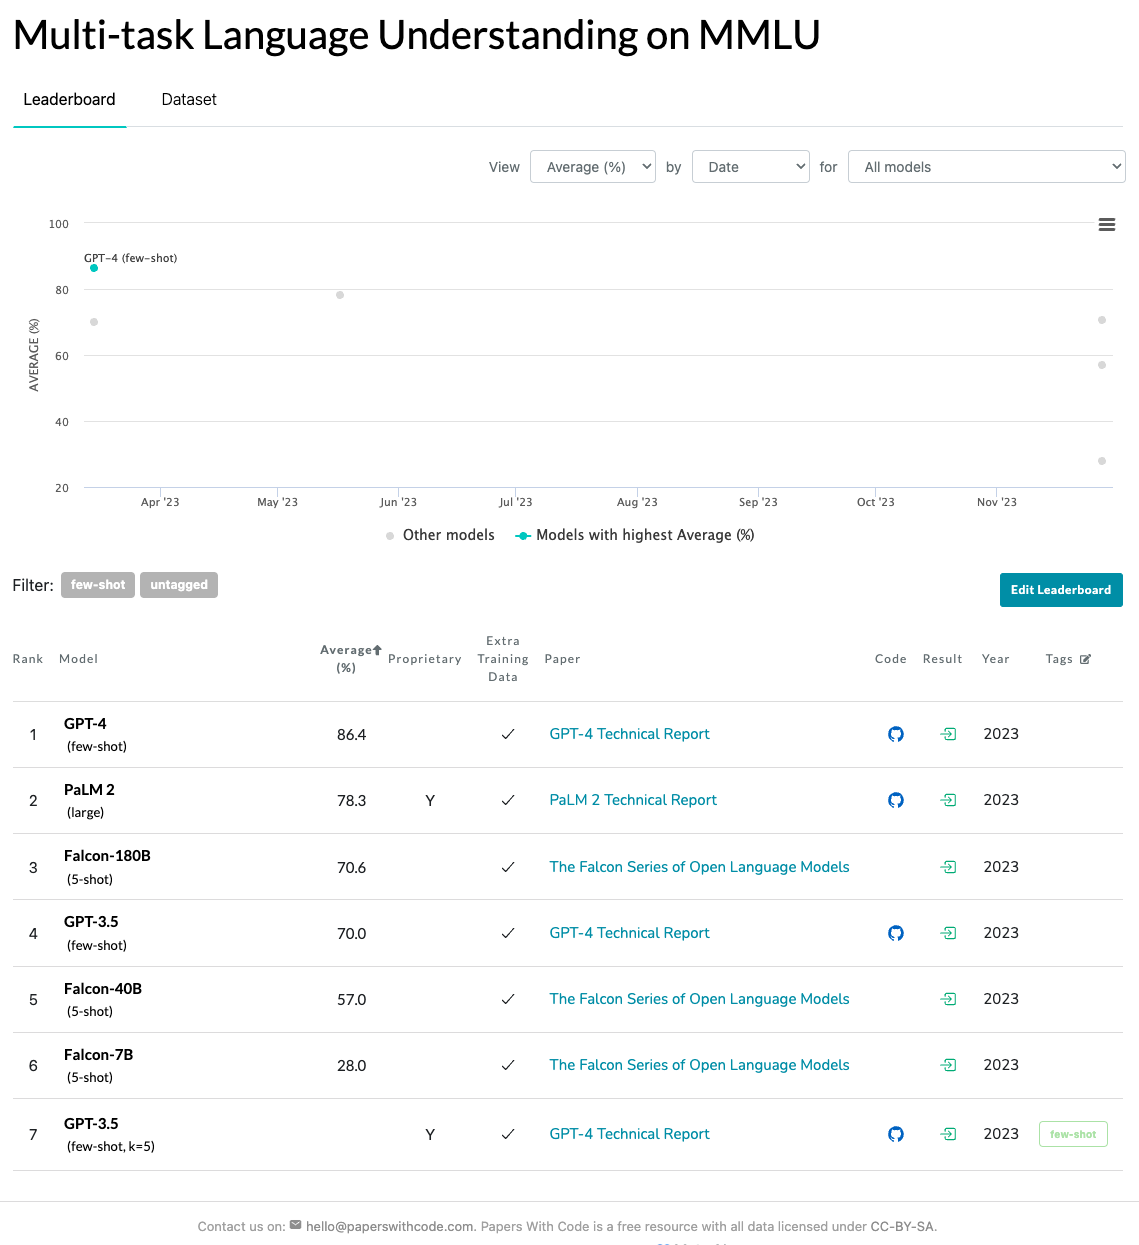Screen dimensions: 1139x1245
Task: Click the Extra Training Data column header
Action: tap(503, 659)
